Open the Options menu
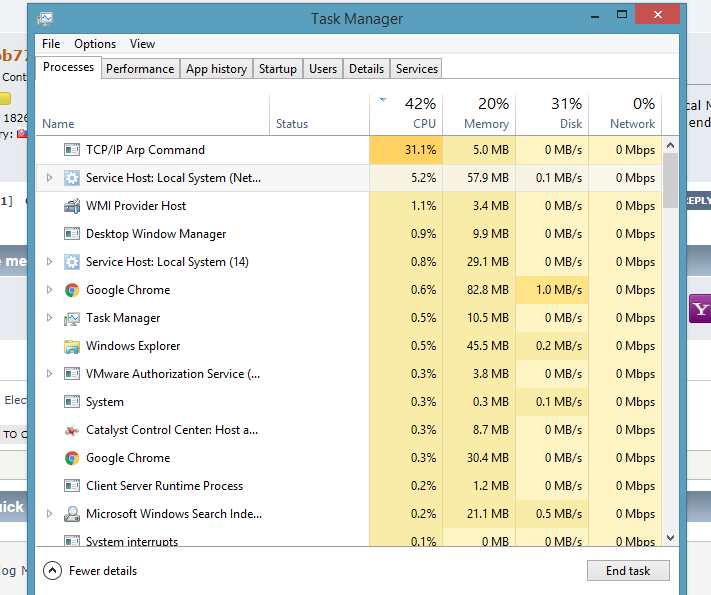The width and height of the screenshot is (711, 595). 95,44
